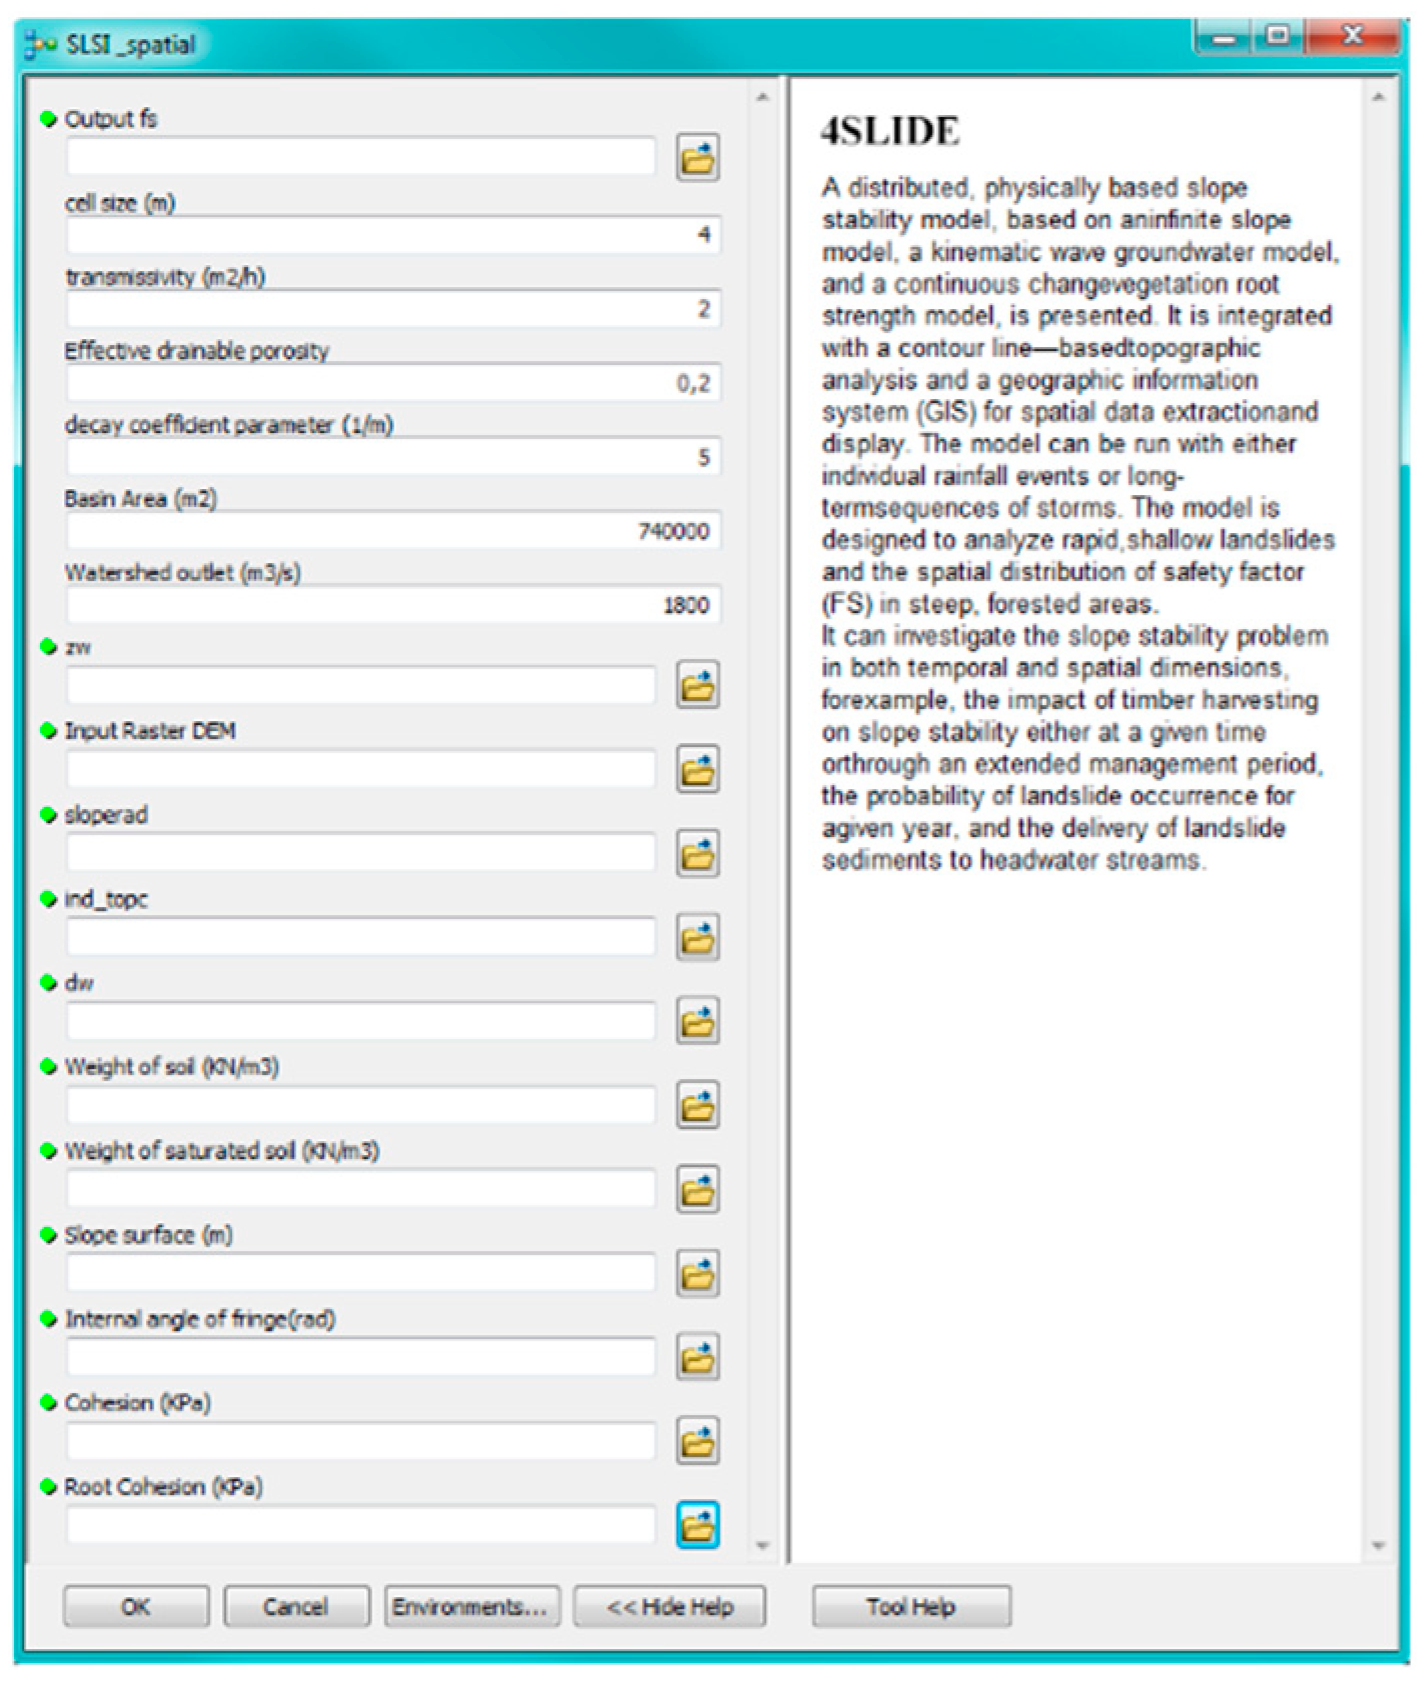Edit the Basin Area (m2) field
This screenshot has height=1691, width=1424.
point(393,530)
